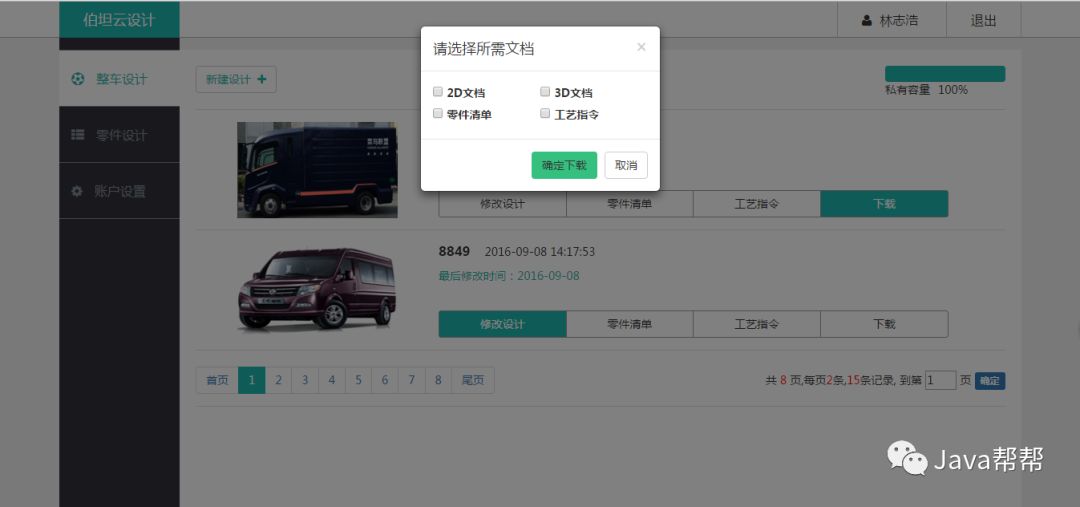Screen dimensions: 1080x507
Task: Enable the 零件清单 checkbox
Action: [x=438, y=114]
